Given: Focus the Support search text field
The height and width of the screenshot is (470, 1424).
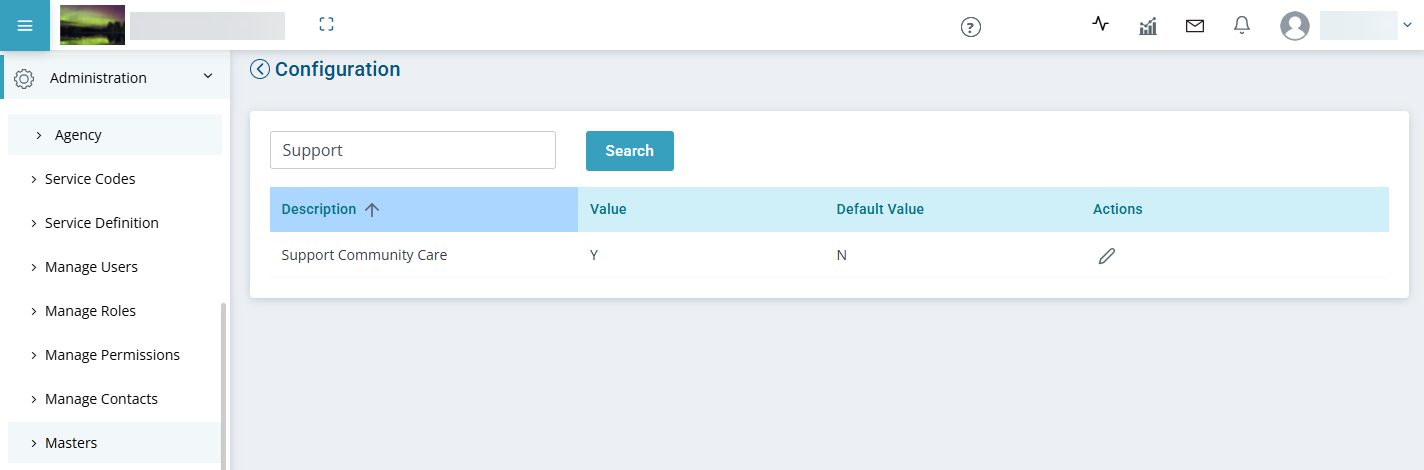Looking at the screenshot, I should point(413,150).
